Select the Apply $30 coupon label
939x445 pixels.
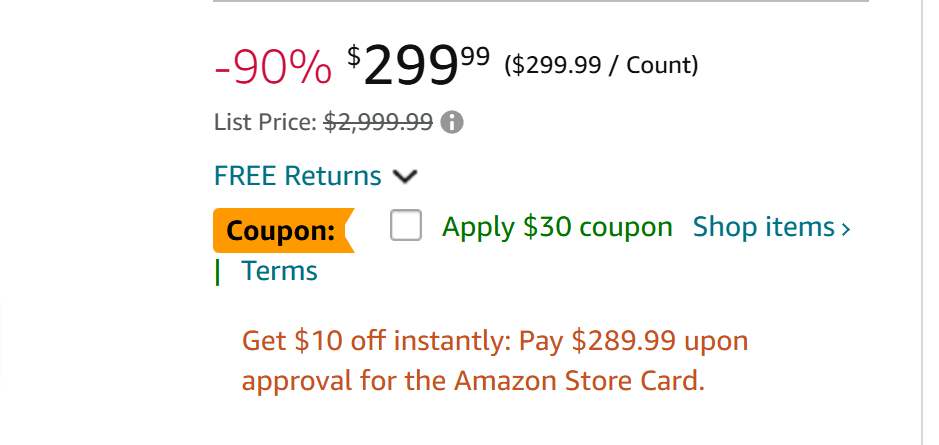point(557,228)
